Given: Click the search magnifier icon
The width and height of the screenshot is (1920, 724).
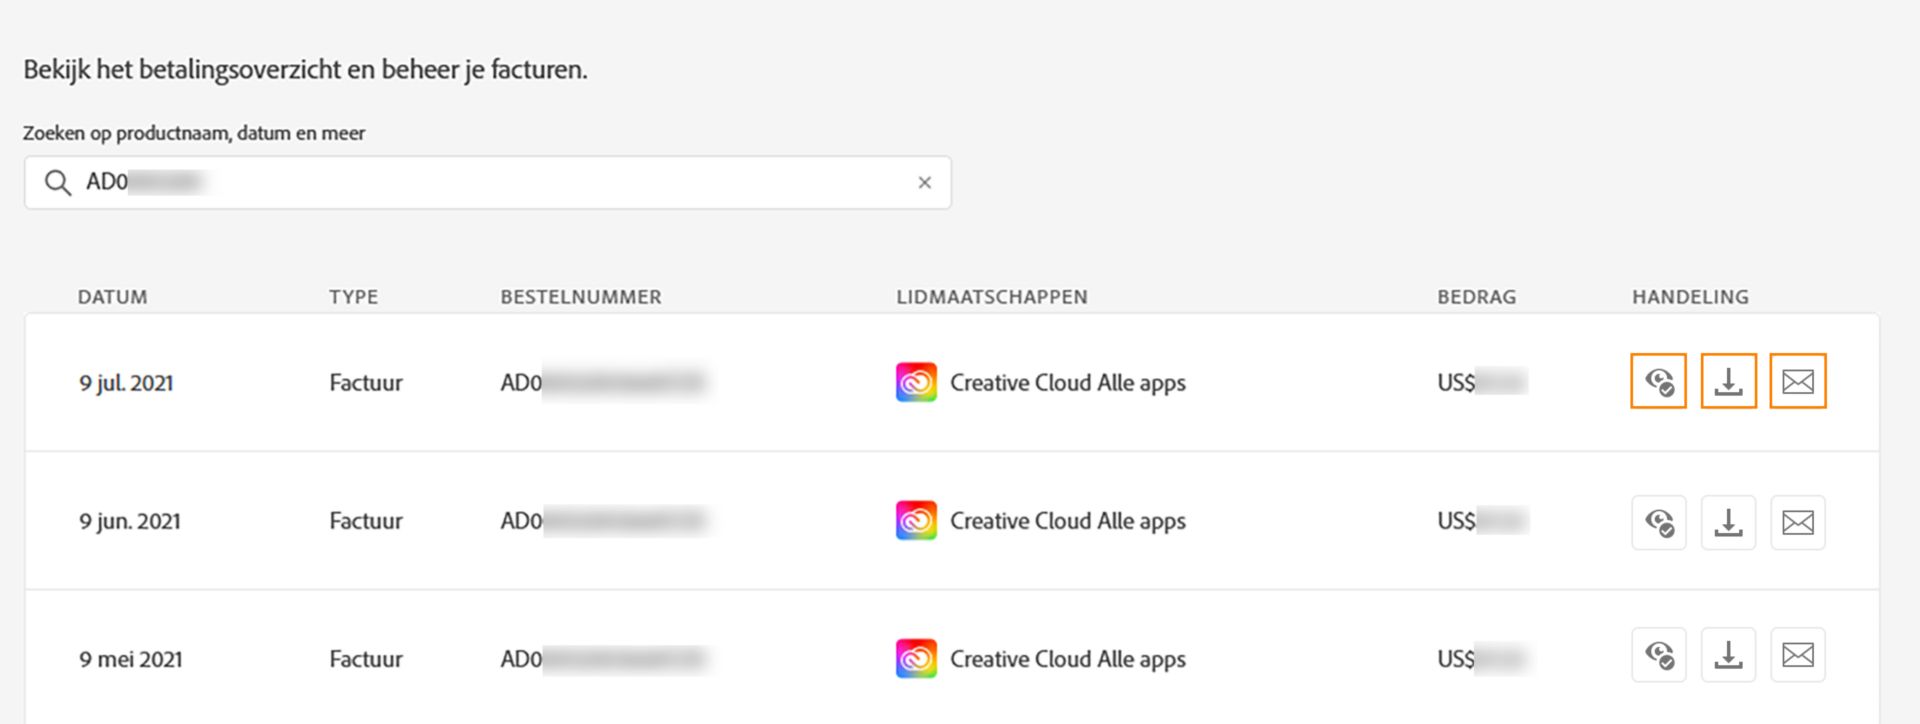Looking at the screenshot, I should coord(58,182).
